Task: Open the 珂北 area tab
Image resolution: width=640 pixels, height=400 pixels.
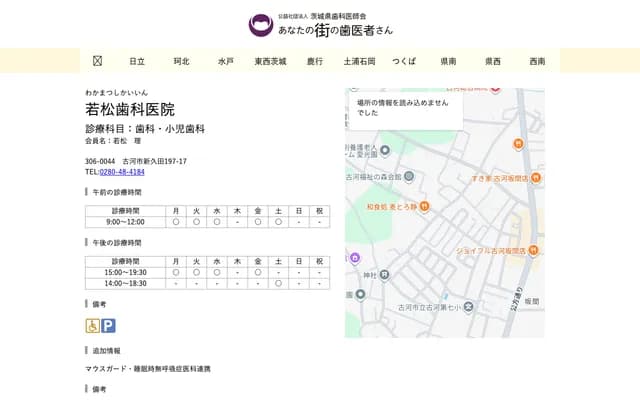Action: (x=182, y=61)
